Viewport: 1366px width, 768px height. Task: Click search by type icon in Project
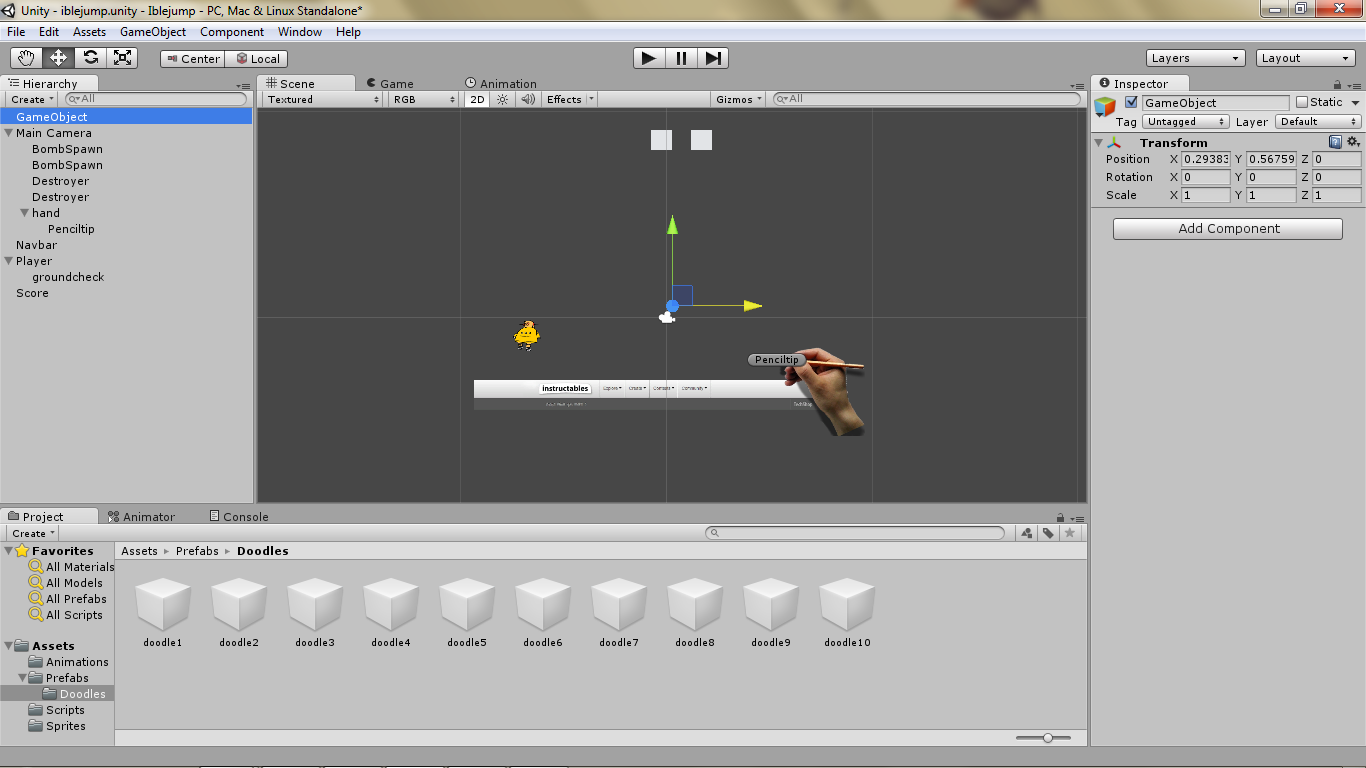1027,533
